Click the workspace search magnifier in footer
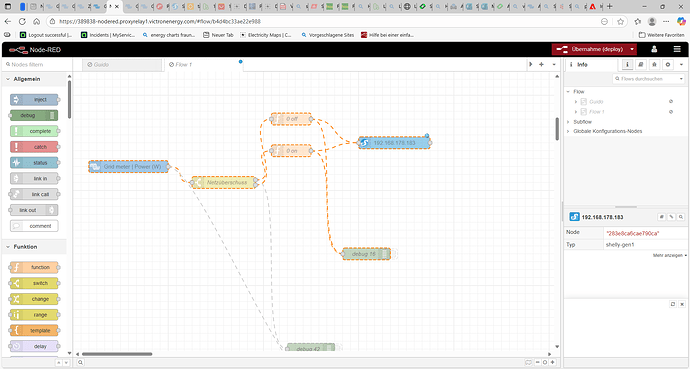The width and height of the screenshot is (690, 369). (81, 362)
